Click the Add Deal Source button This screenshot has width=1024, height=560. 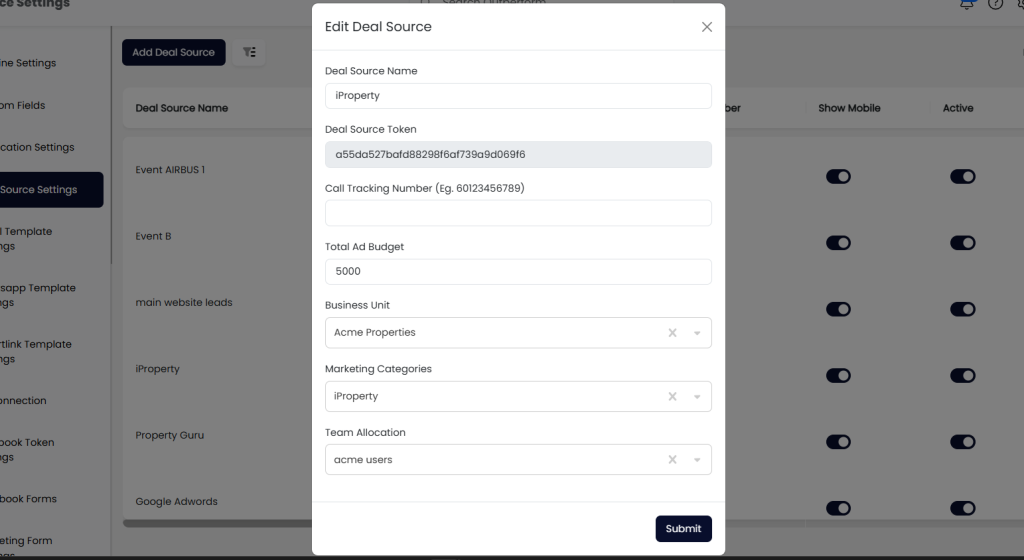(x=173, y=52)
